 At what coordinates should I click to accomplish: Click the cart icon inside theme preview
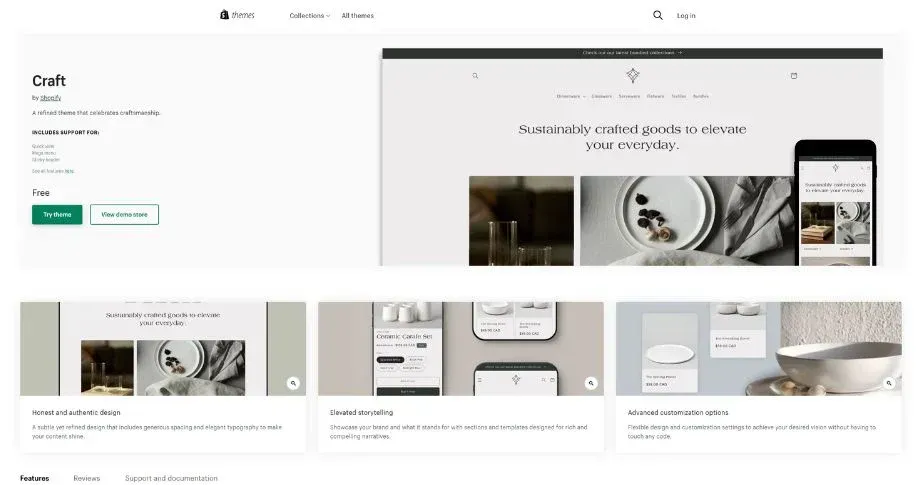794,75
